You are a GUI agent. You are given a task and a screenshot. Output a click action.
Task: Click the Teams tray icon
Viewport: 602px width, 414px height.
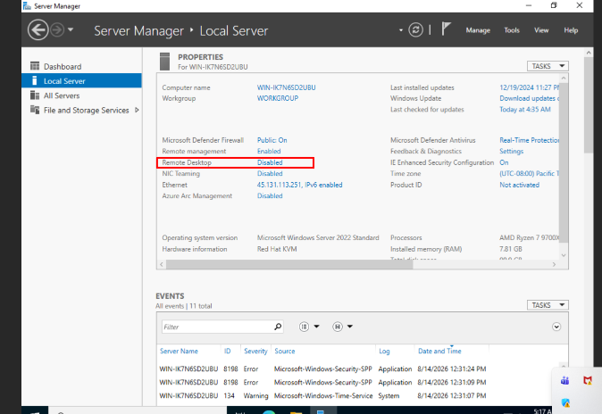[x=565, y=381]
